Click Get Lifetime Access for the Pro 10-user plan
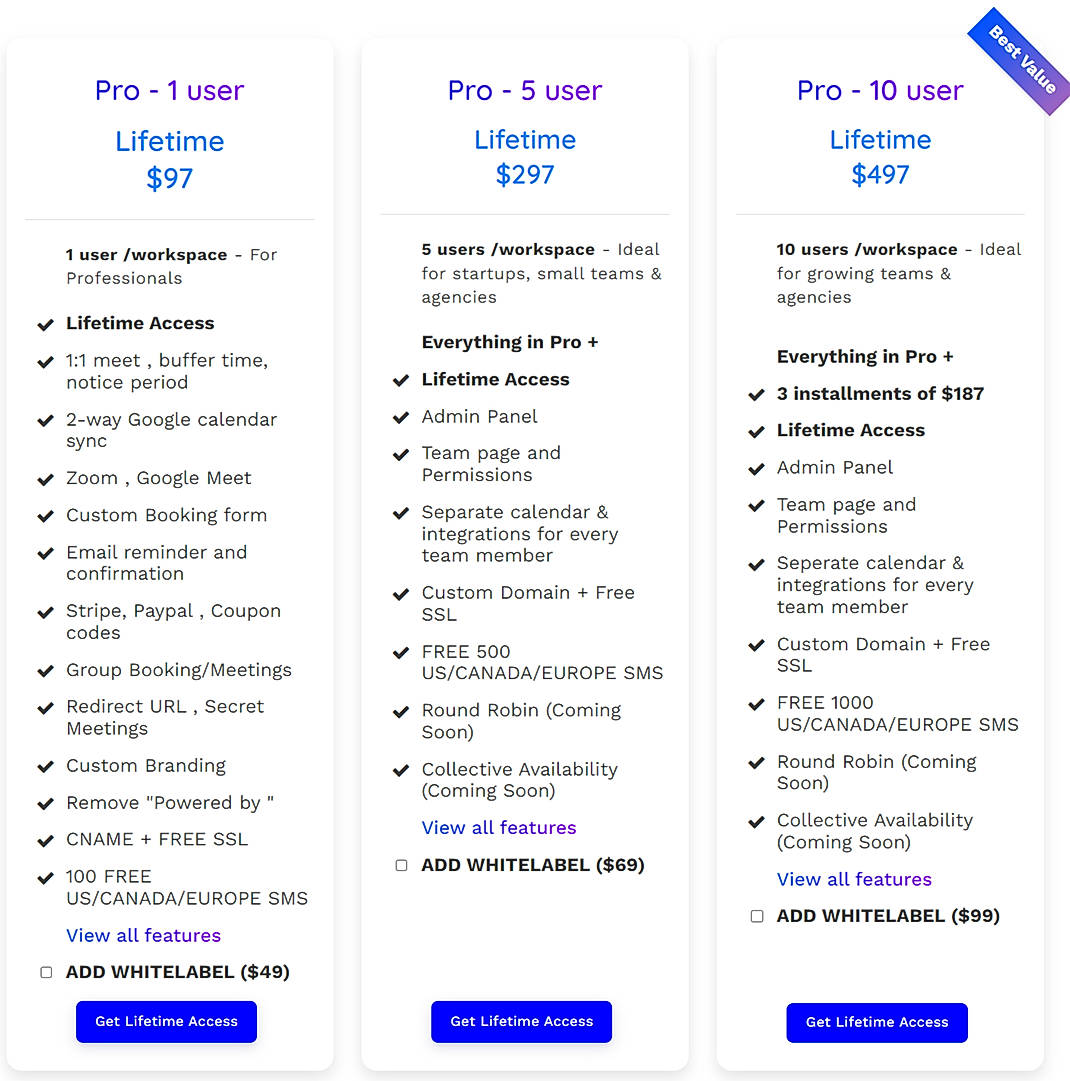This screenshot has width=1070, height=1081. (876, 1022)
